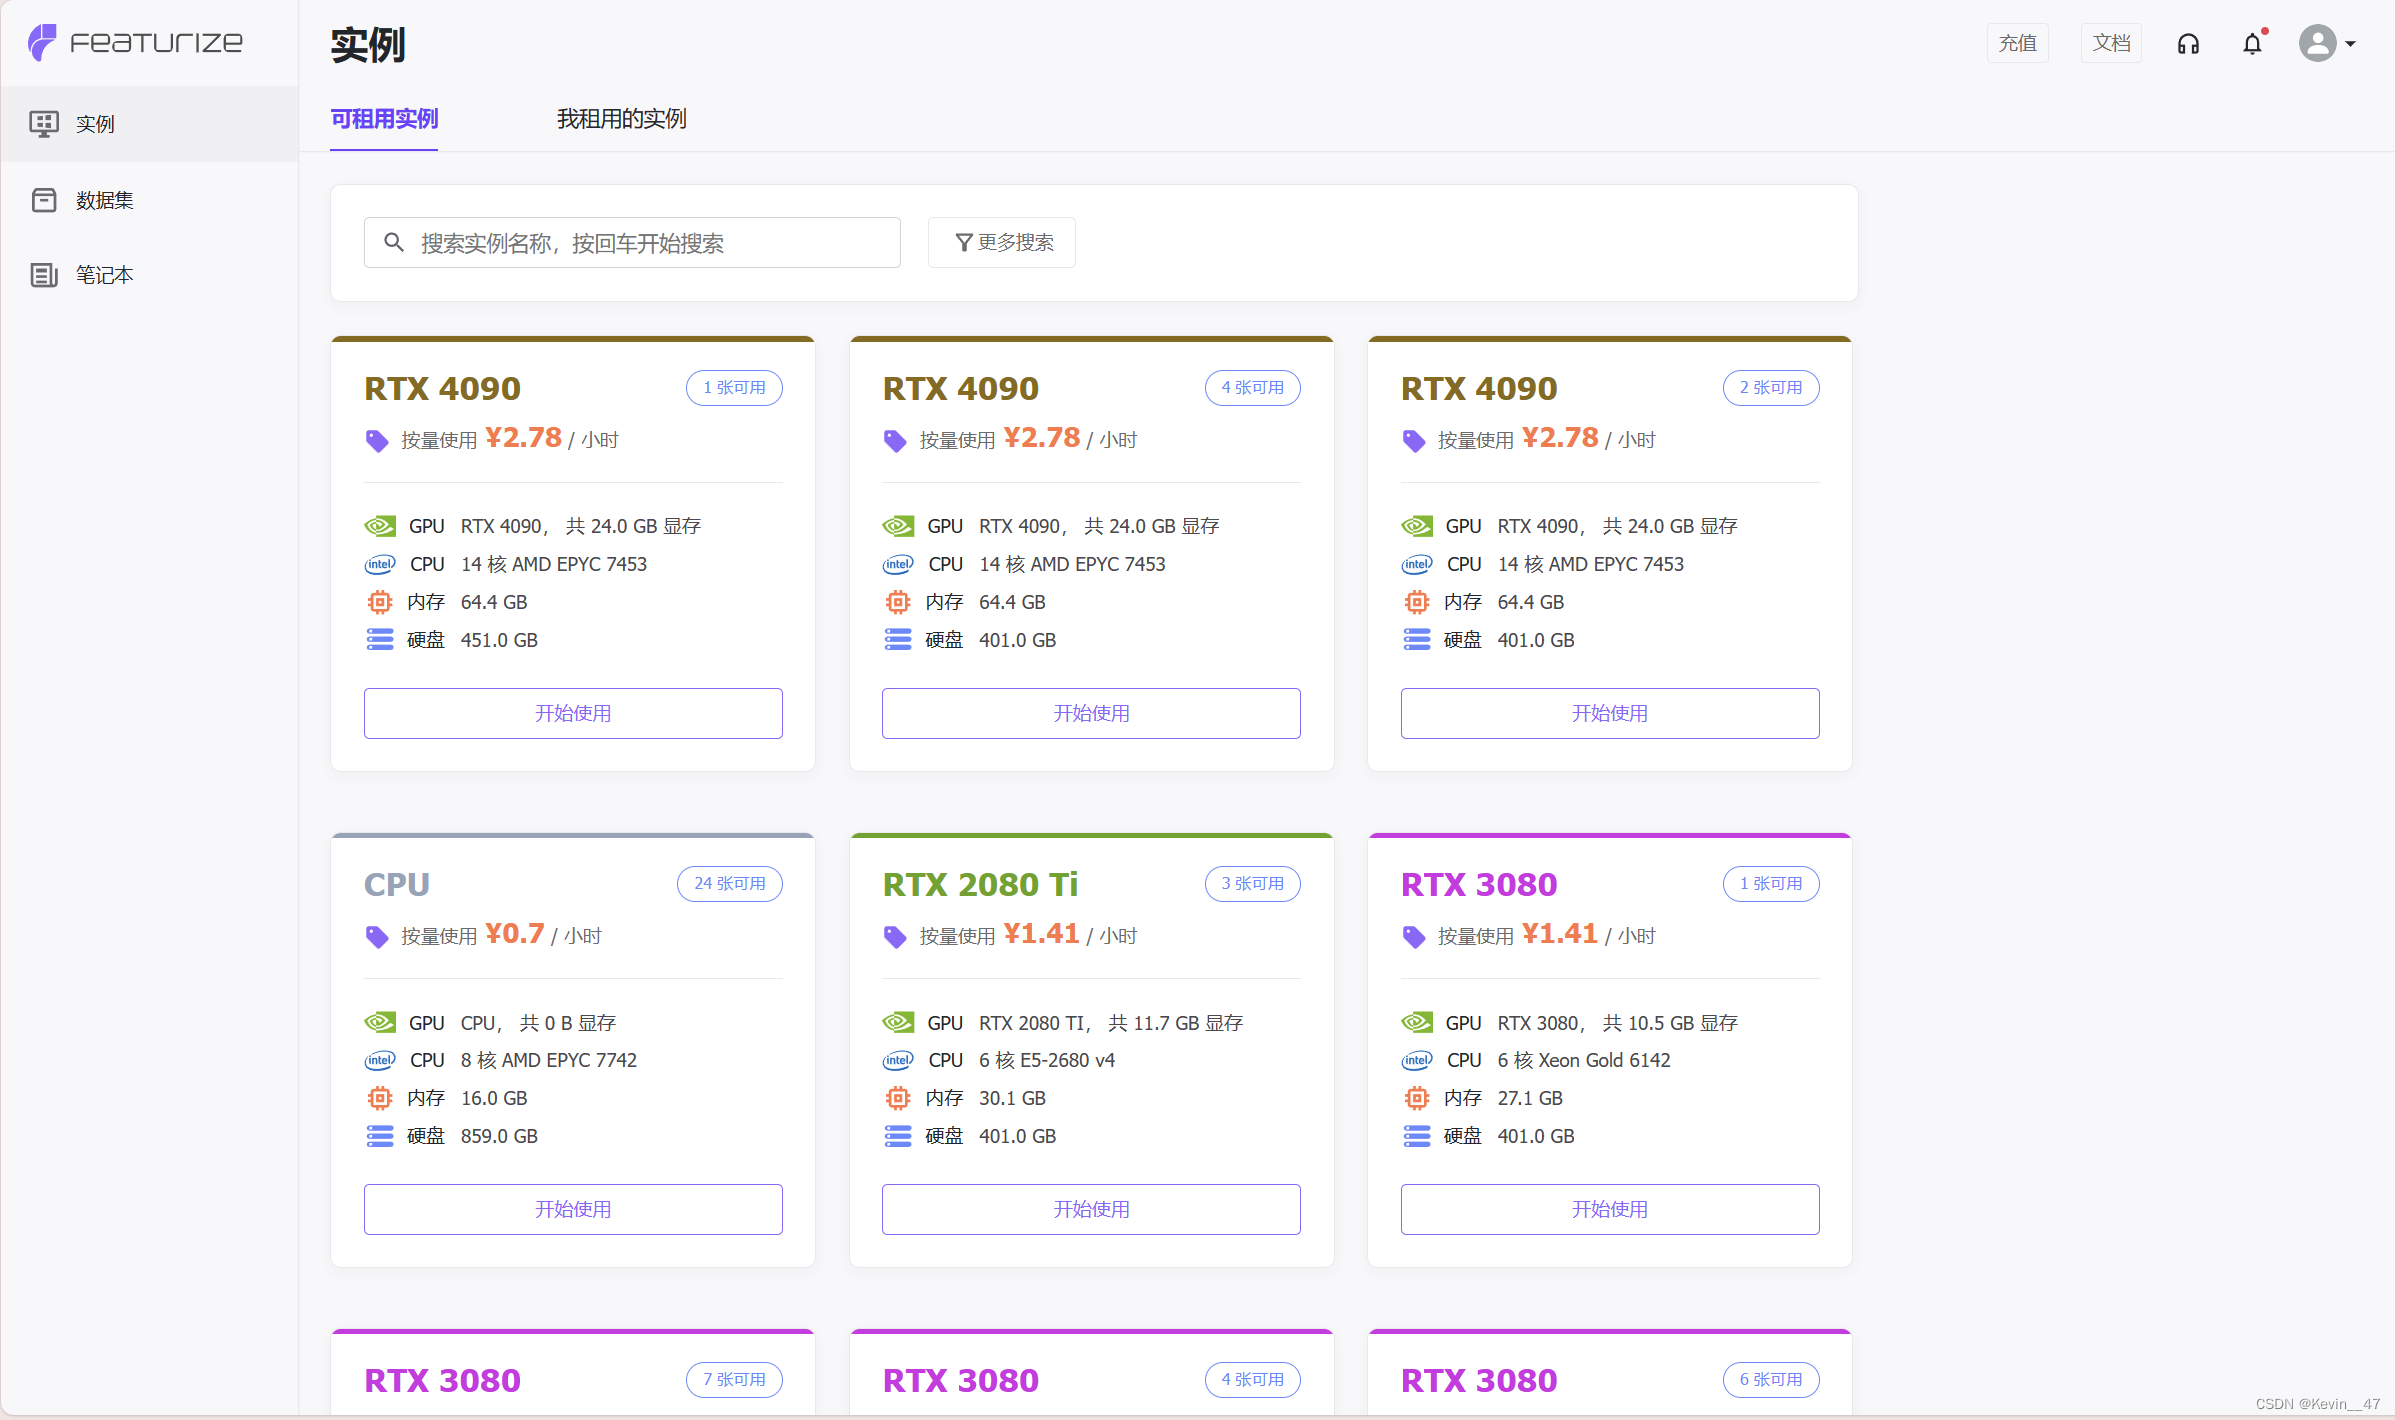Select the 可租用实例 tab
Image resolution: width=2395 pixels, height=1420 pixels.
click(384, 119)
